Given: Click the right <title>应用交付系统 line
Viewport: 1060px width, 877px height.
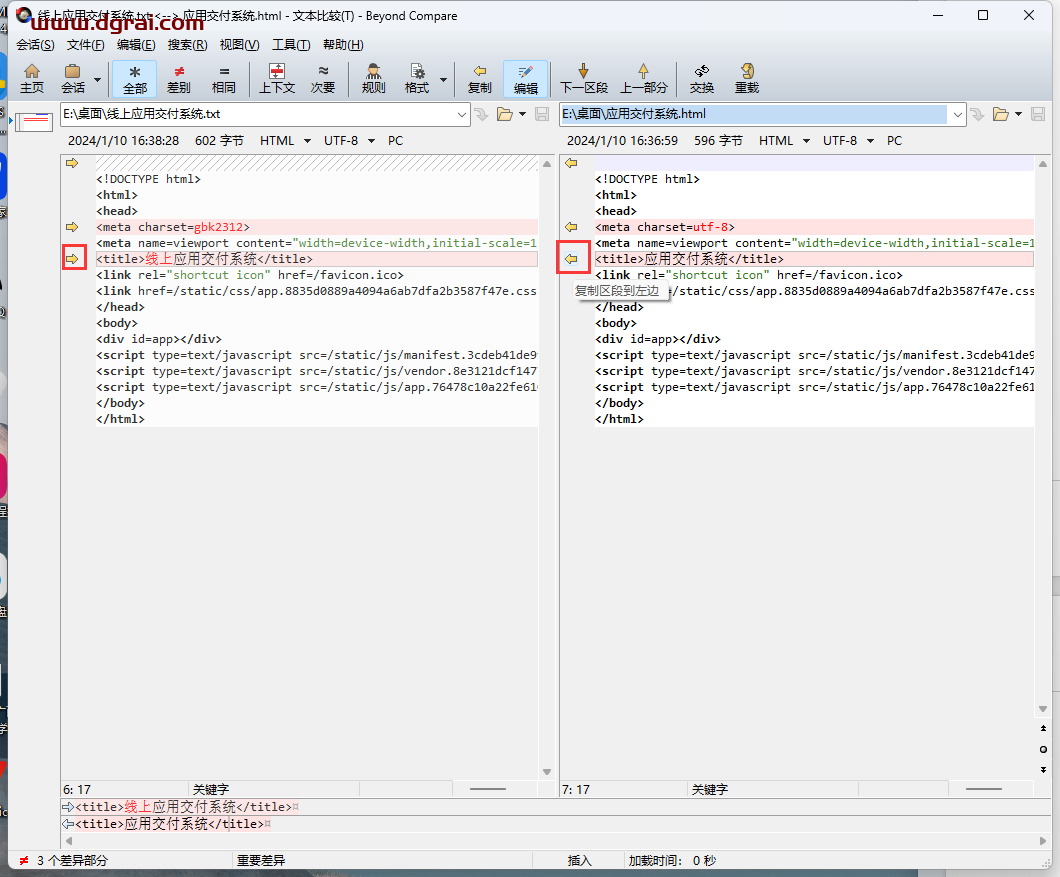Looking at the screenshot, I should 814,259.
